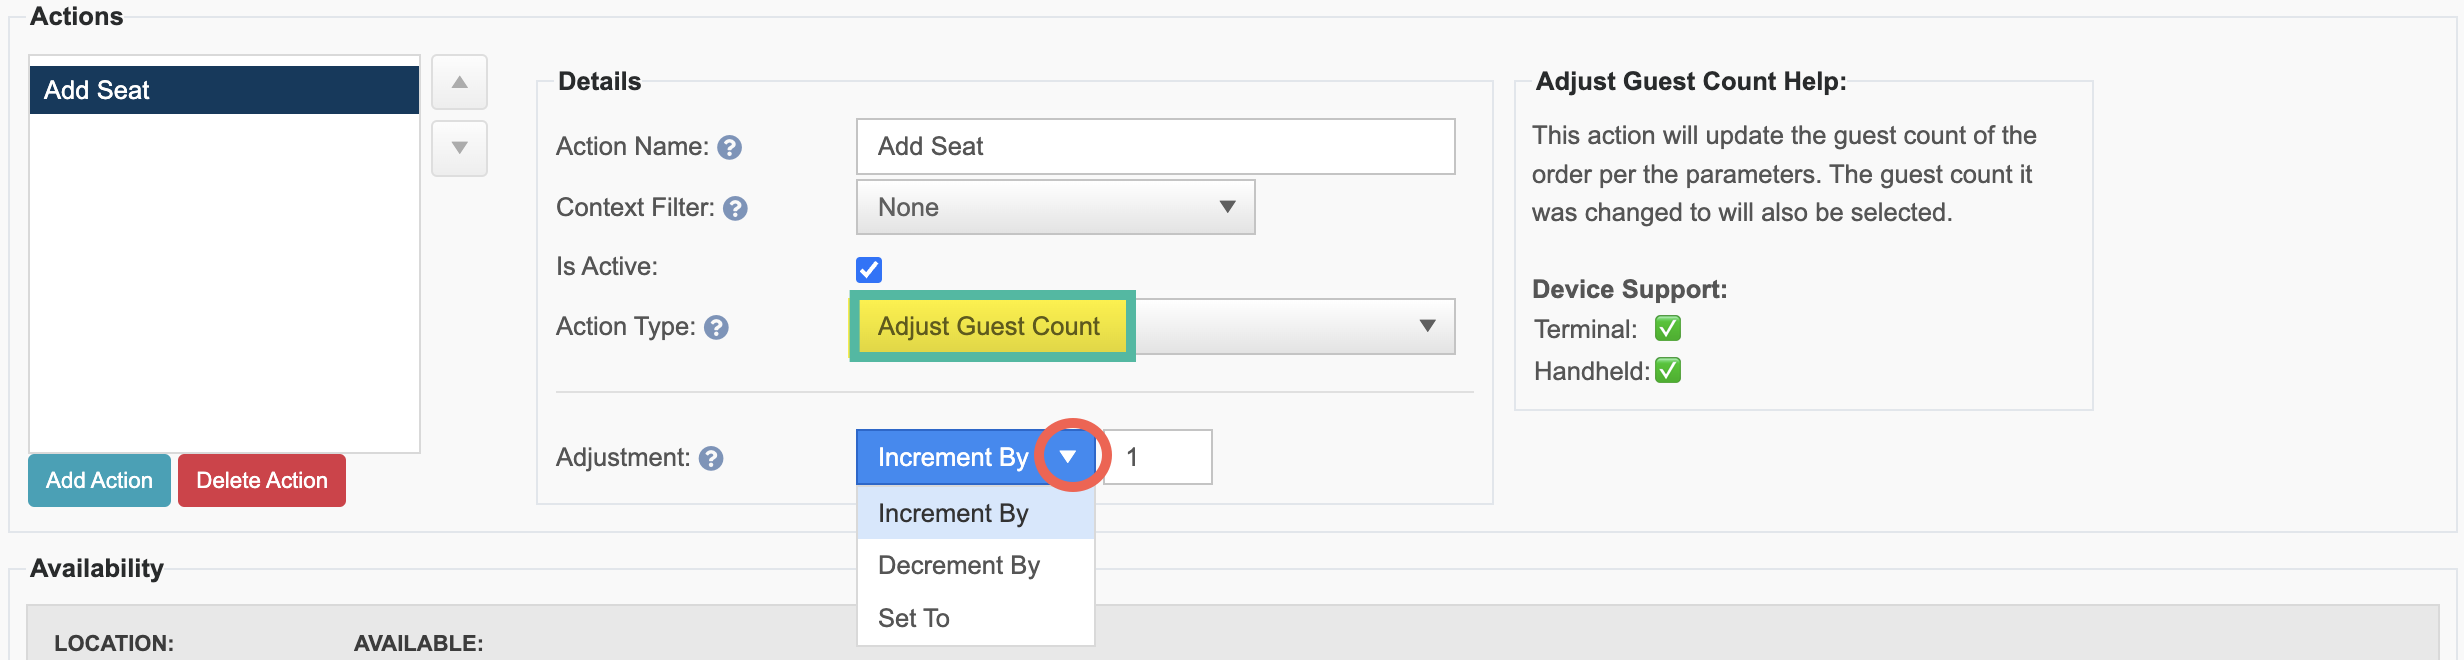This screenshot has width=2464, height=660.
Task: Show help for the Adjustment field
Action: click(711, 458)
